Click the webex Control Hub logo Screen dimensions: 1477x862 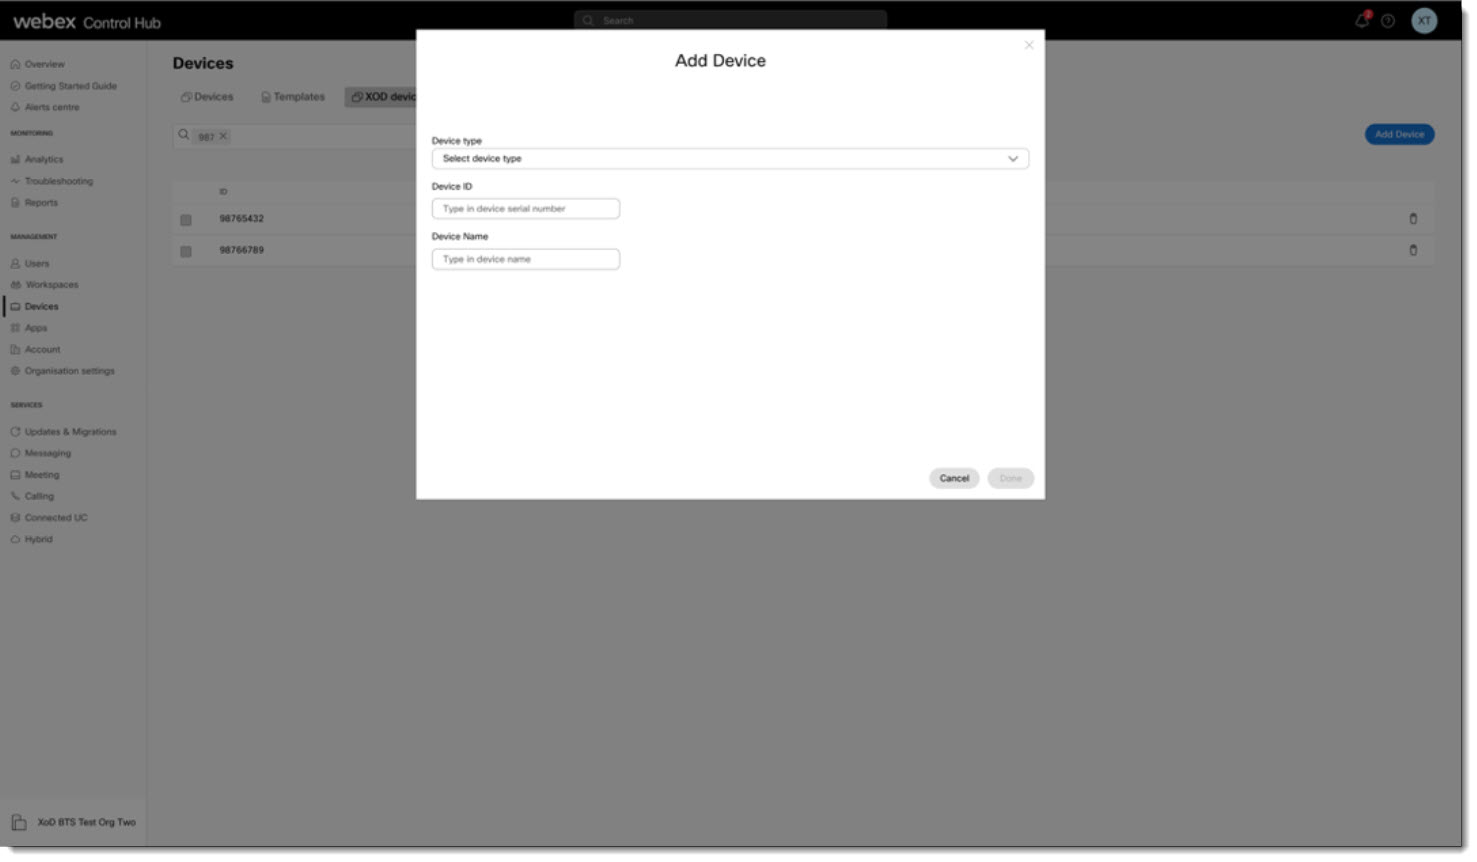(x=87, y=21)
